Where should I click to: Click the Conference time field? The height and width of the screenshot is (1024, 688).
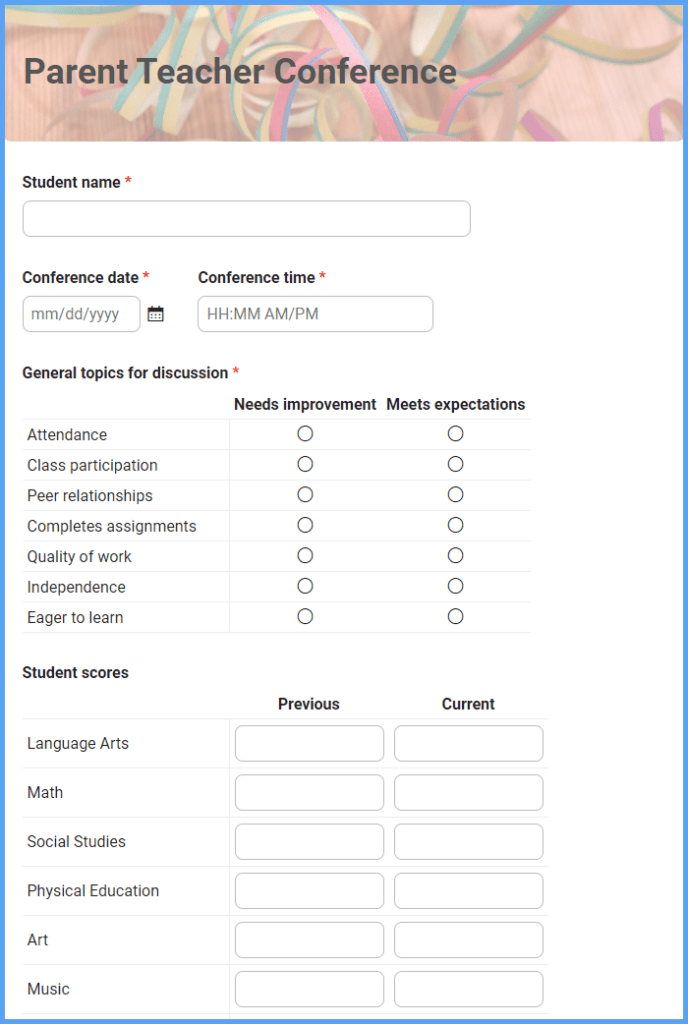314,313
